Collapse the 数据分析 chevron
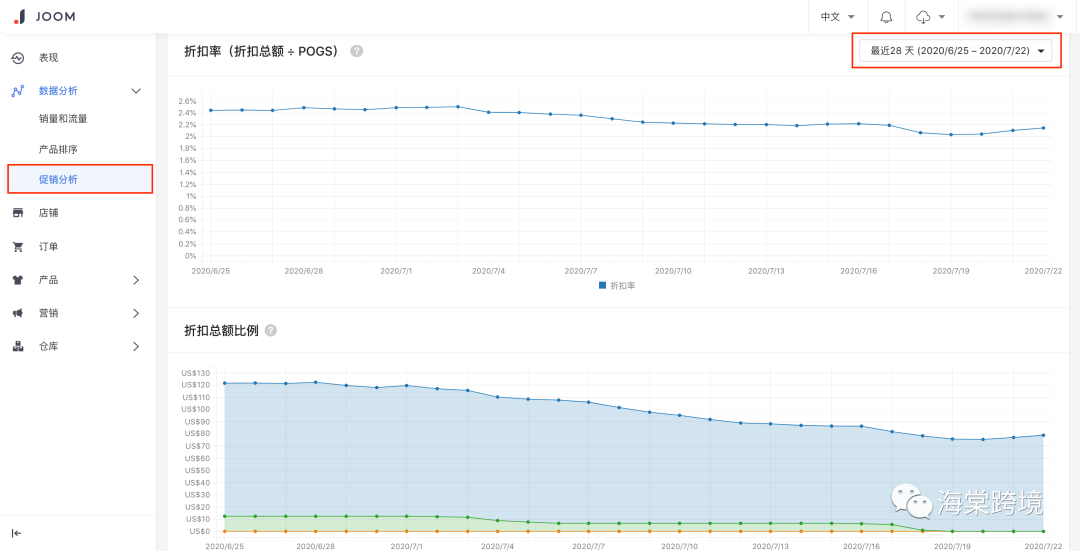Viewport: 1080px width, 551px height. [x=136, y=91]
